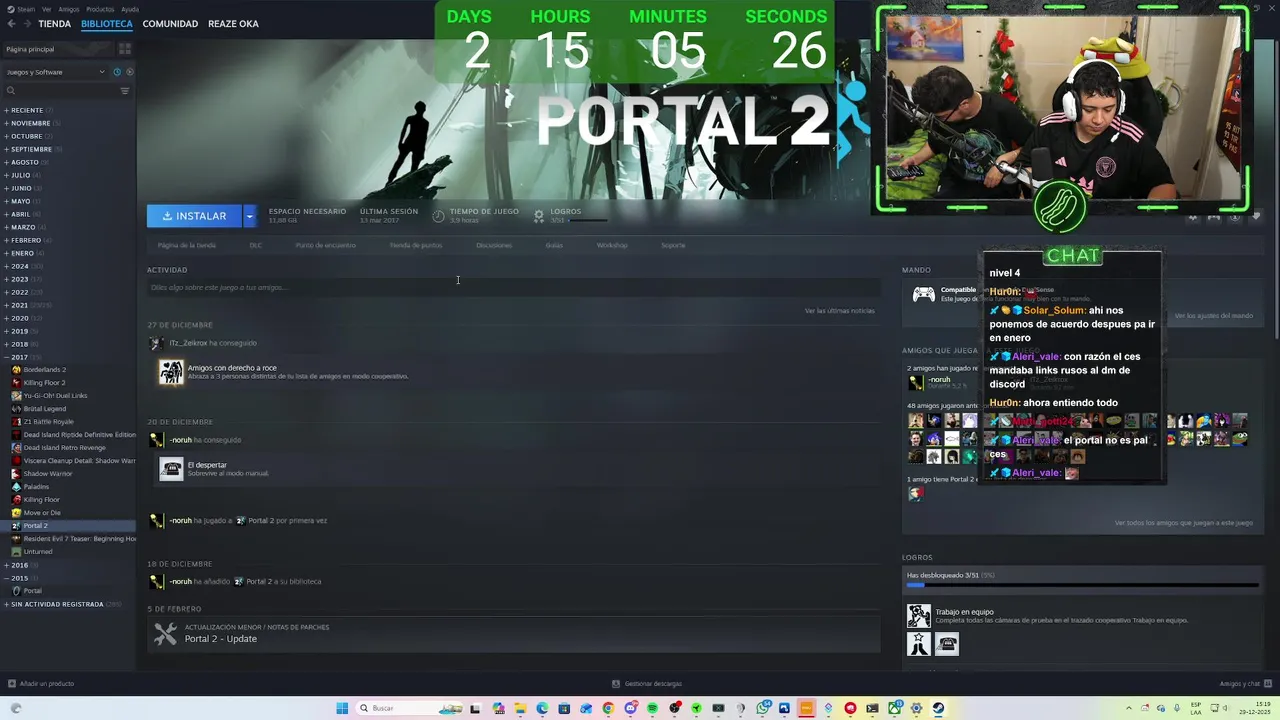Image resolution: width=1280 pixels, height=720 pixels.
Task: Click the Windows taskbar Buscar search box
Action: [408, 708]
